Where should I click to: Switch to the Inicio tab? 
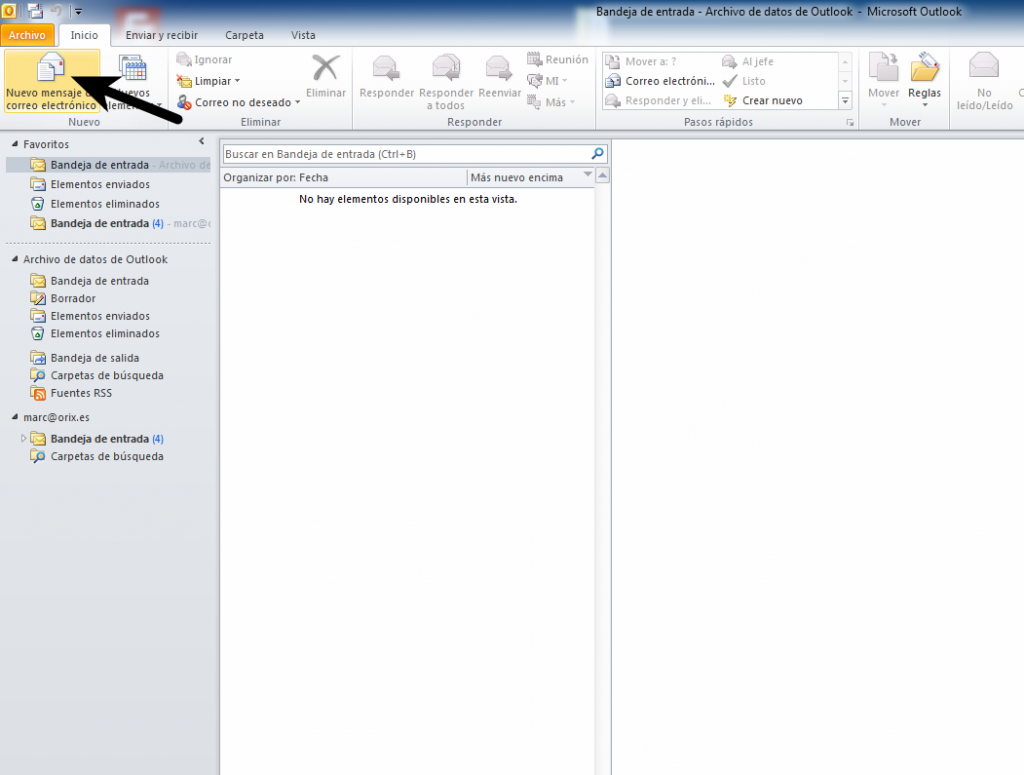(x=84, y=35)
